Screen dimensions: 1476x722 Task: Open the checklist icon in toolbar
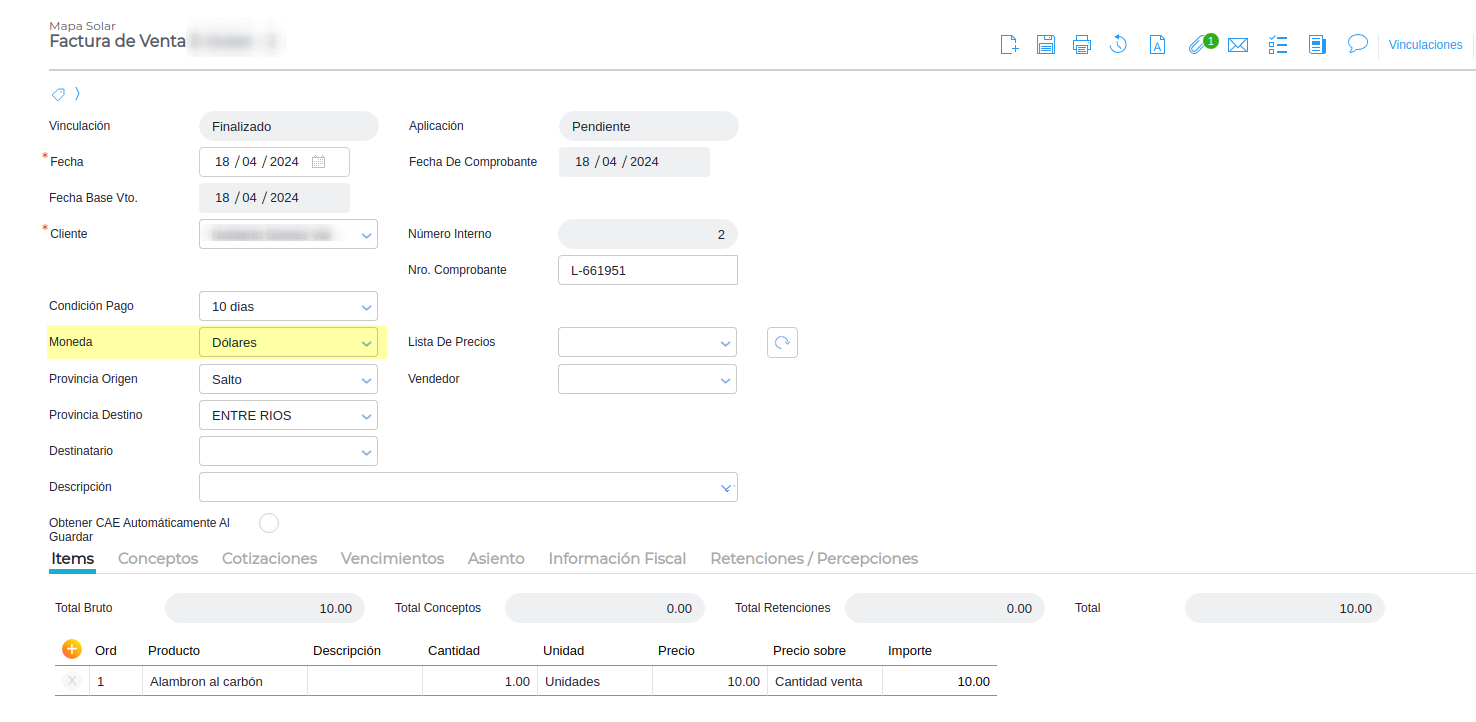click(1277, 45)
